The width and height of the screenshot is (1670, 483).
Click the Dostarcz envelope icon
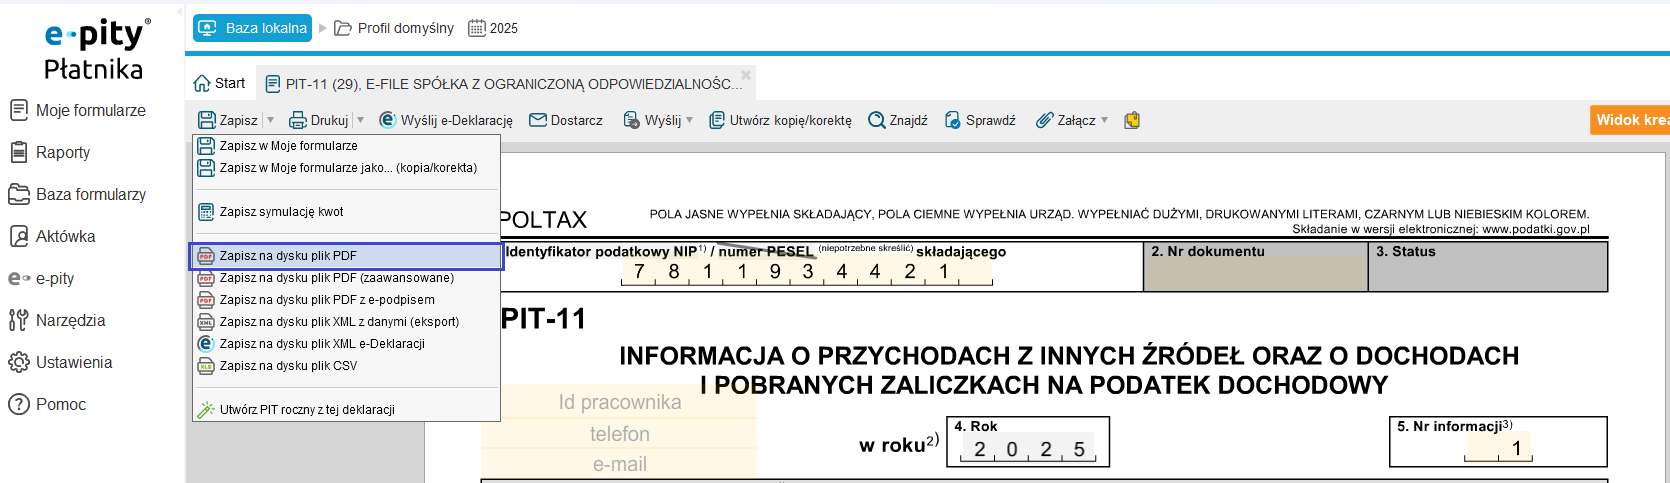(538, 120)
